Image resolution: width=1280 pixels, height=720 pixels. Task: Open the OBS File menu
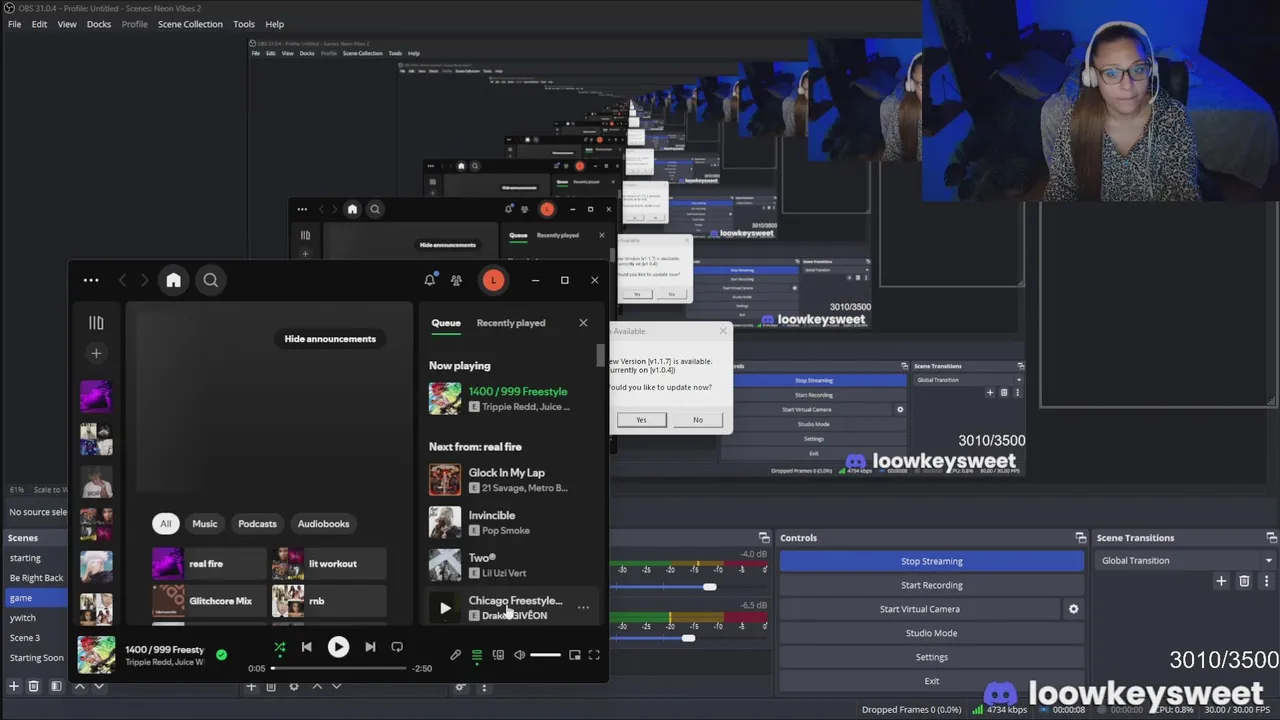(14, 24)
